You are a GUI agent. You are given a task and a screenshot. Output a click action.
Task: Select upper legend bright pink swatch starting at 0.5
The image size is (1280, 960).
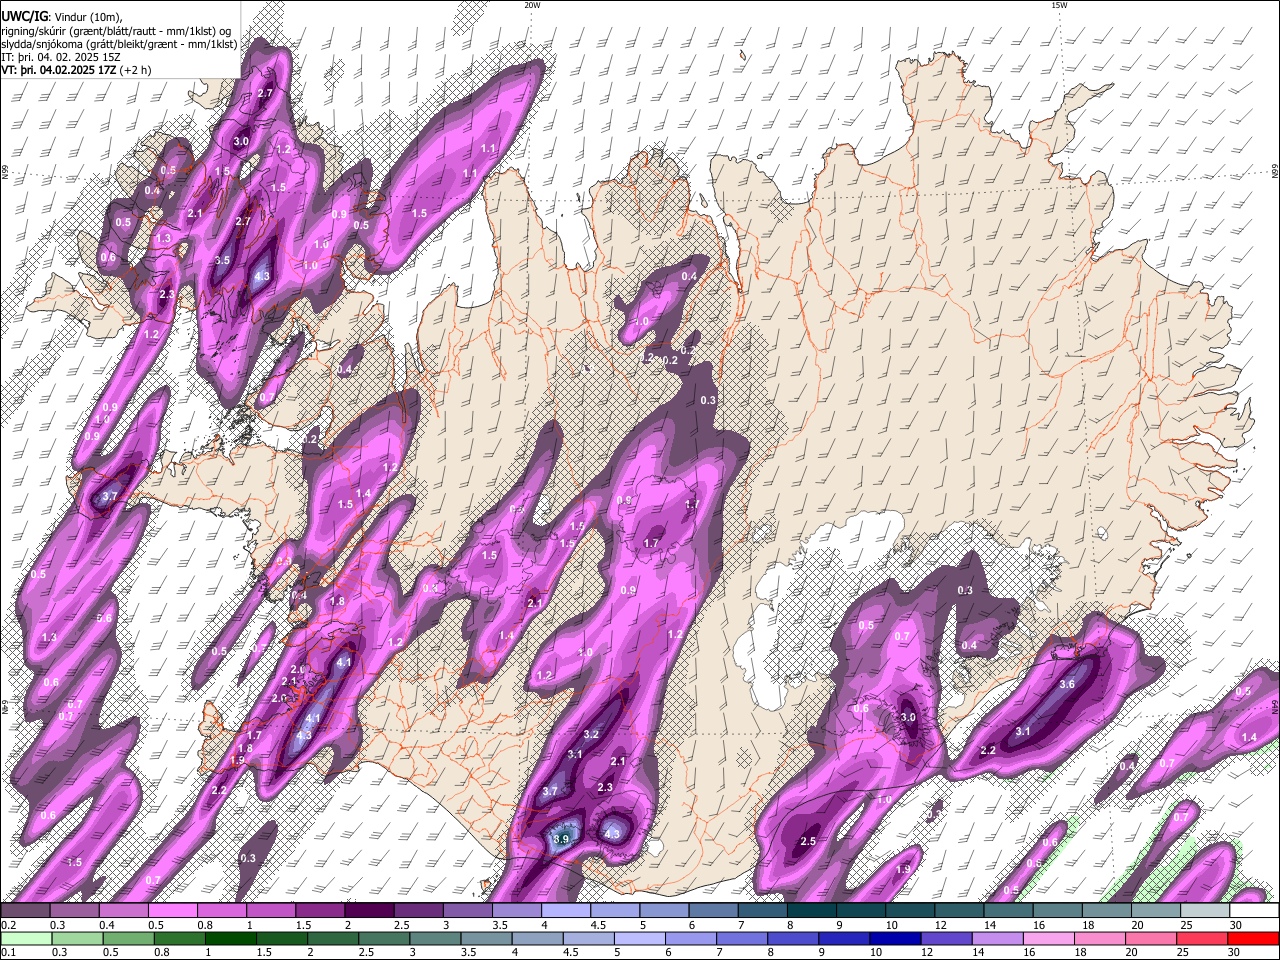coord(173,911)
